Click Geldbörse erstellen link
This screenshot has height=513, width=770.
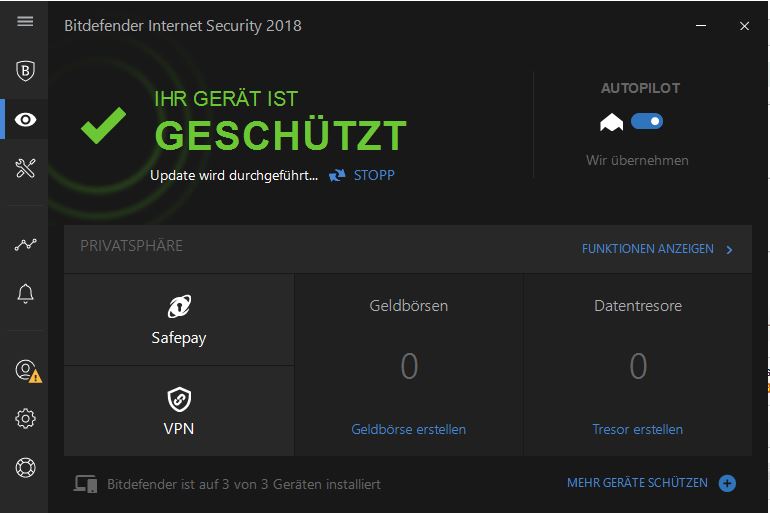(408, 429)
